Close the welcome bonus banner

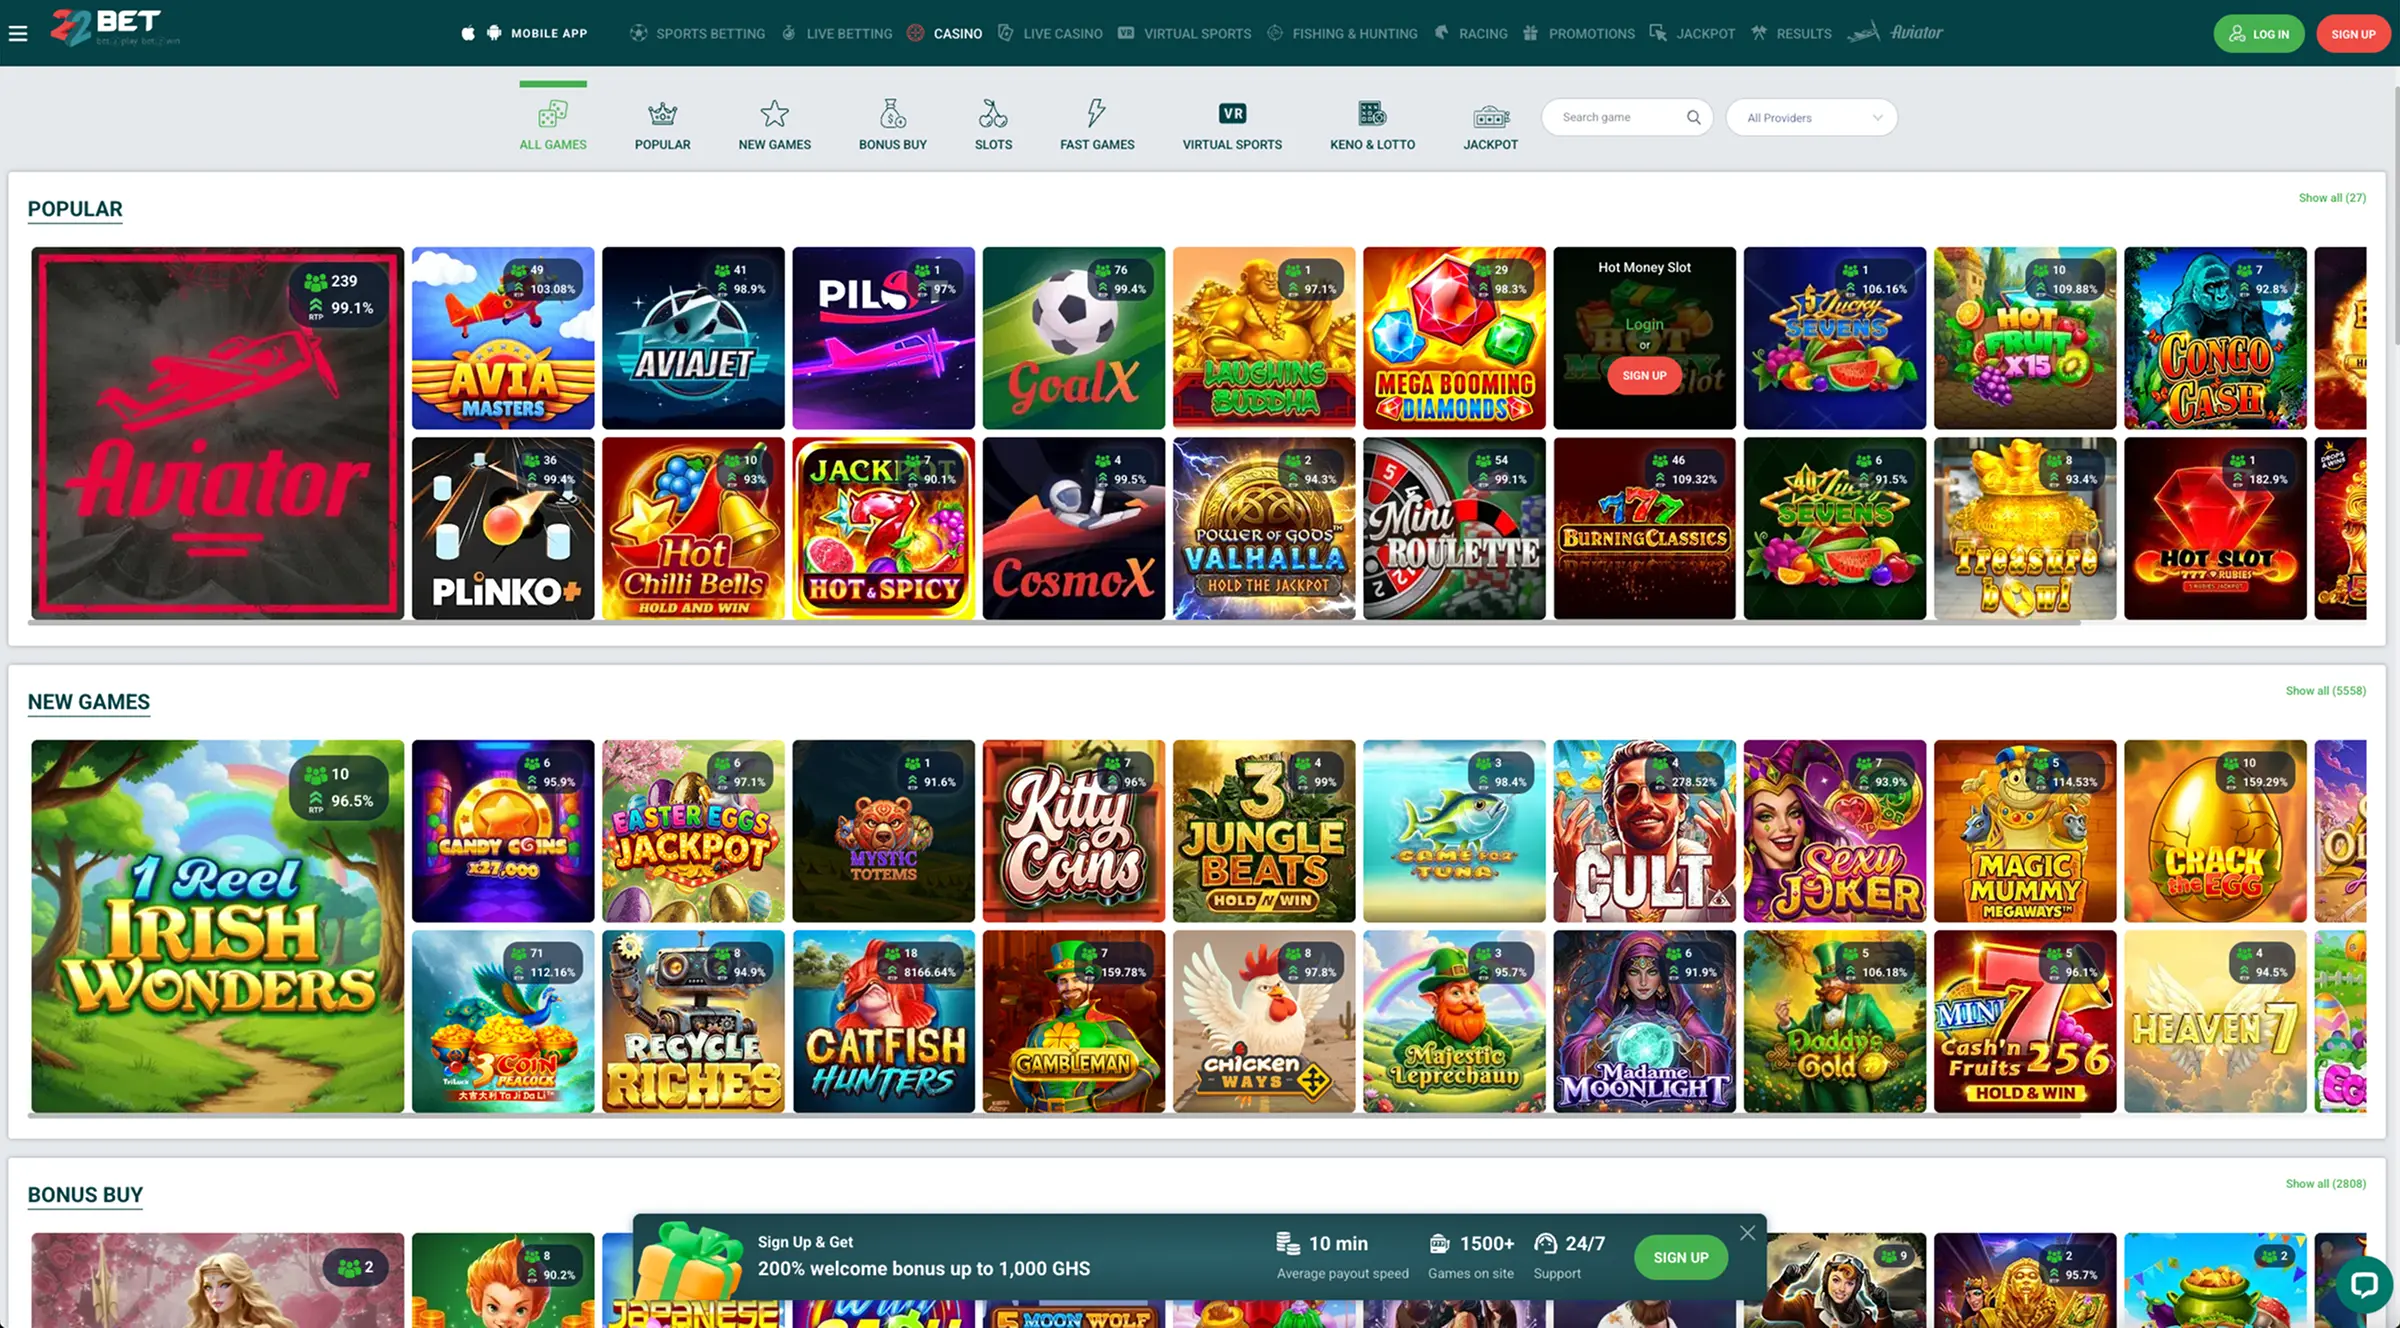coord(1747,1233)
